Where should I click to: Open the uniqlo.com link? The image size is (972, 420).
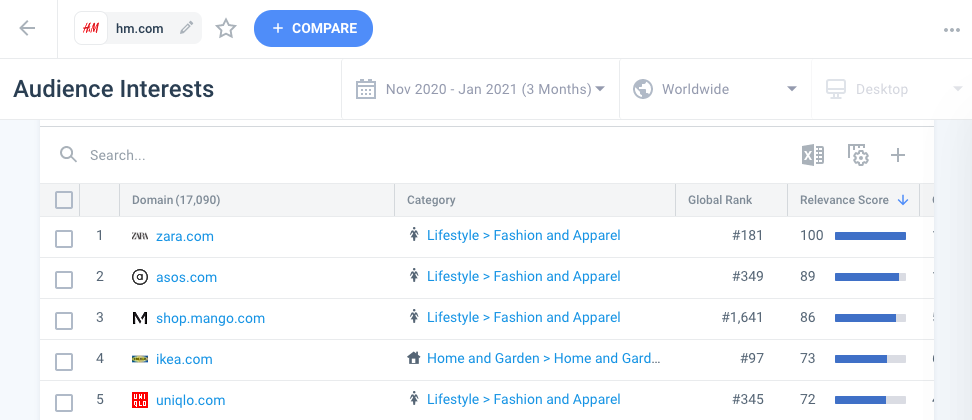190,400
